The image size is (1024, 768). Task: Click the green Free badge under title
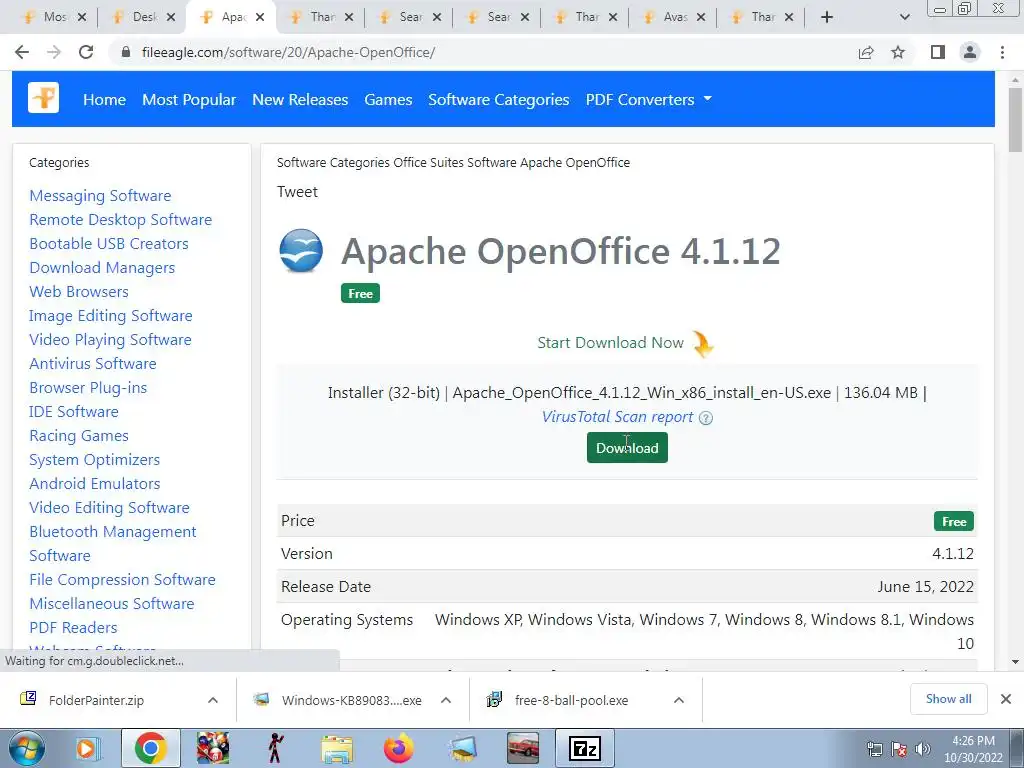click(360, 293)
